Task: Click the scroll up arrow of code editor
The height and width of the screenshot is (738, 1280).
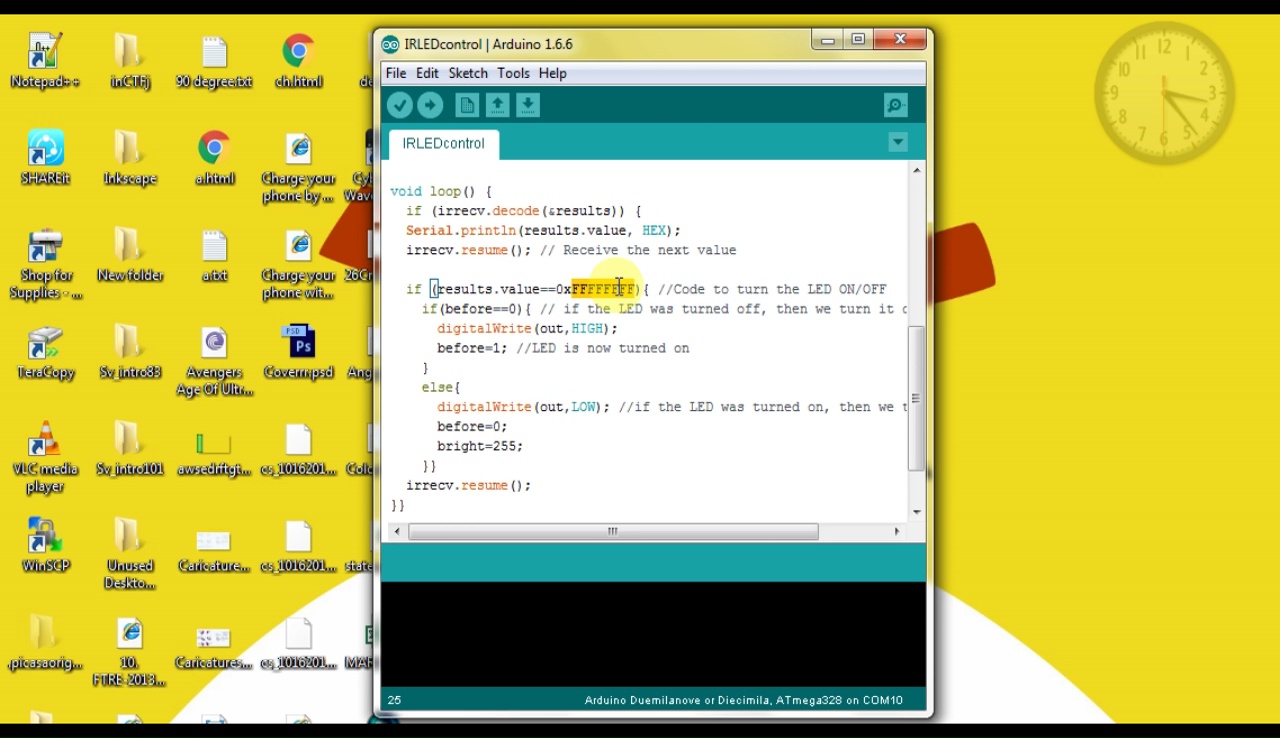Action: pyautogui.click(x=916, y=171)
